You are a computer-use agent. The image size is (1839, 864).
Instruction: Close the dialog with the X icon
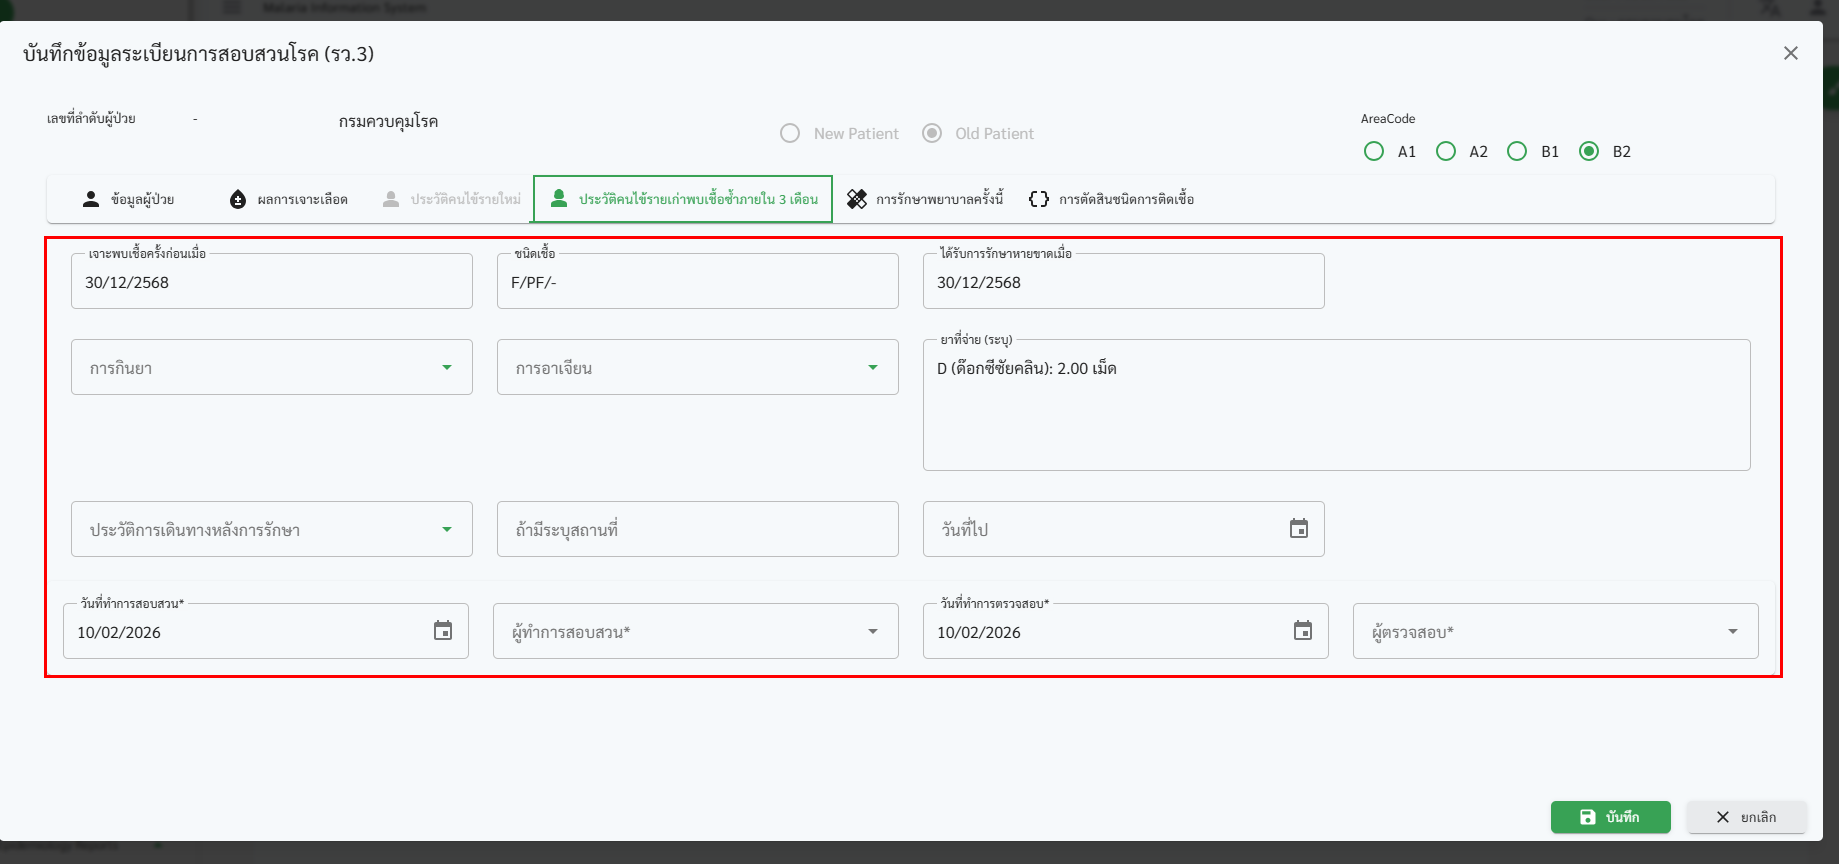point(1790,53)
